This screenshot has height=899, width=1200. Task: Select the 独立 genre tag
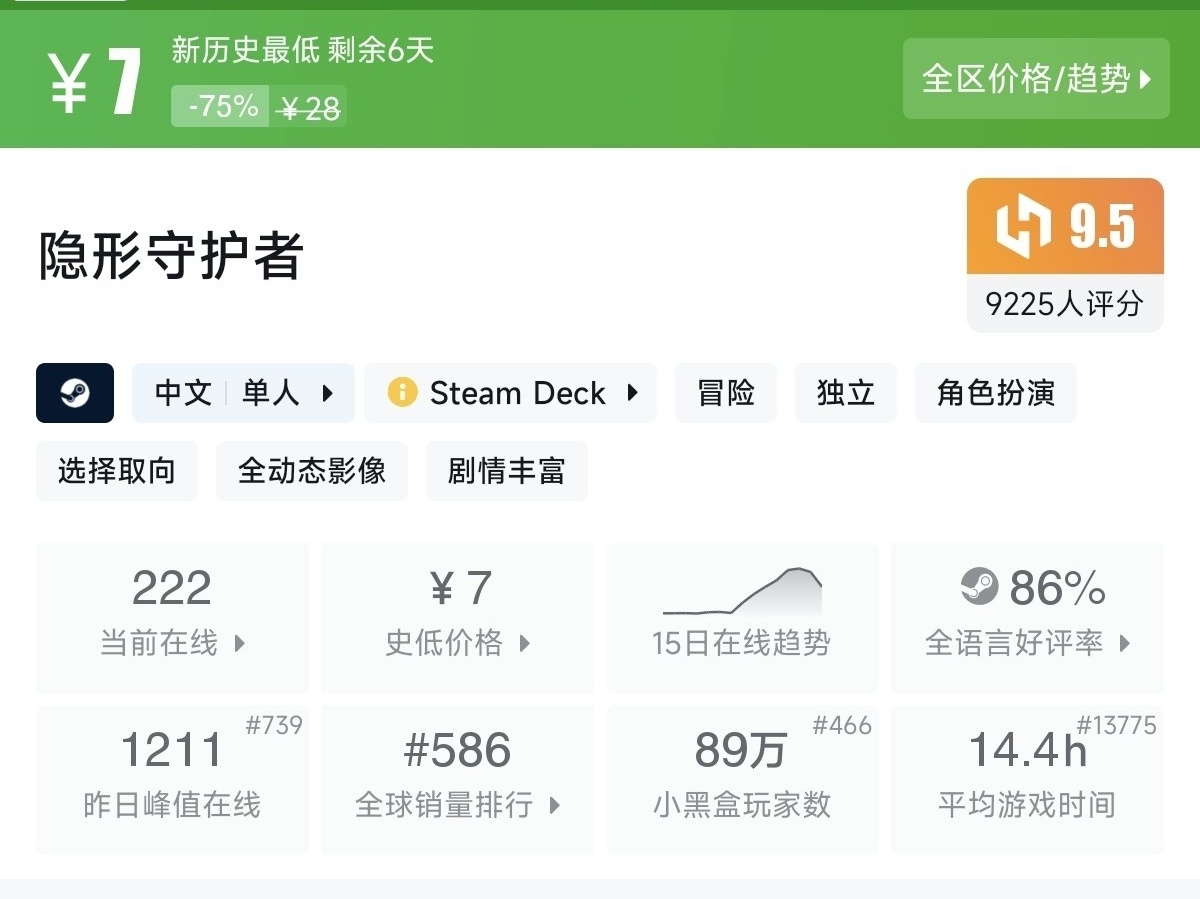pos(846,393)
